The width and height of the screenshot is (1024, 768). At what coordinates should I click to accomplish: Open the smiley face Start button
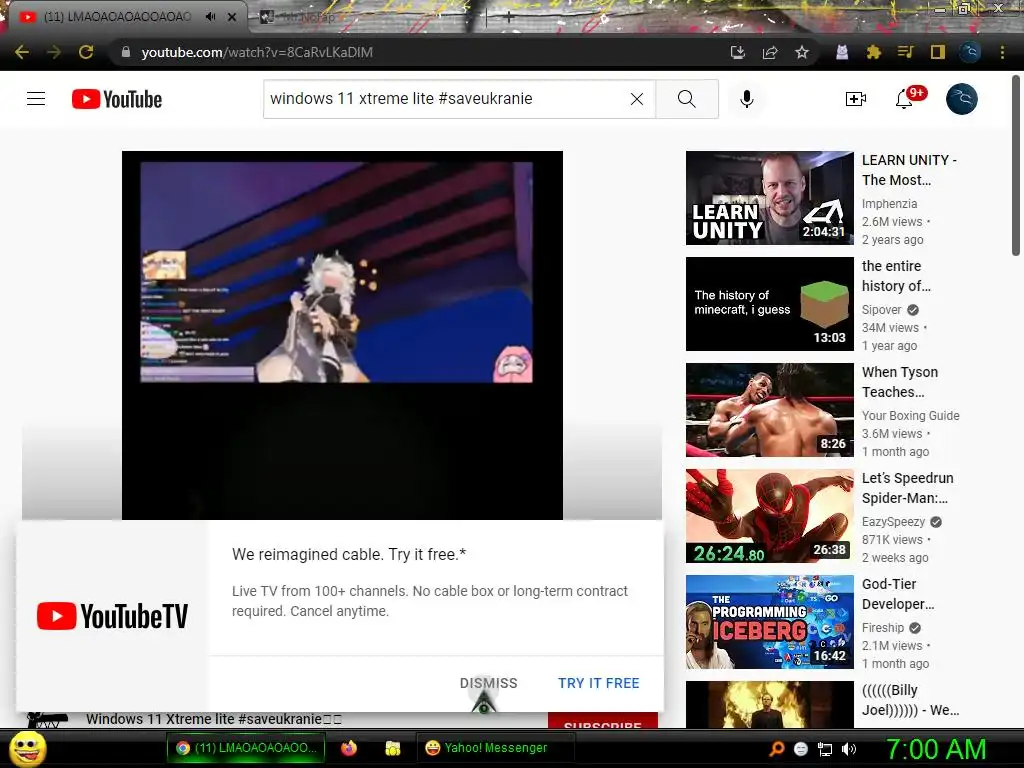(x=27, y=748)
